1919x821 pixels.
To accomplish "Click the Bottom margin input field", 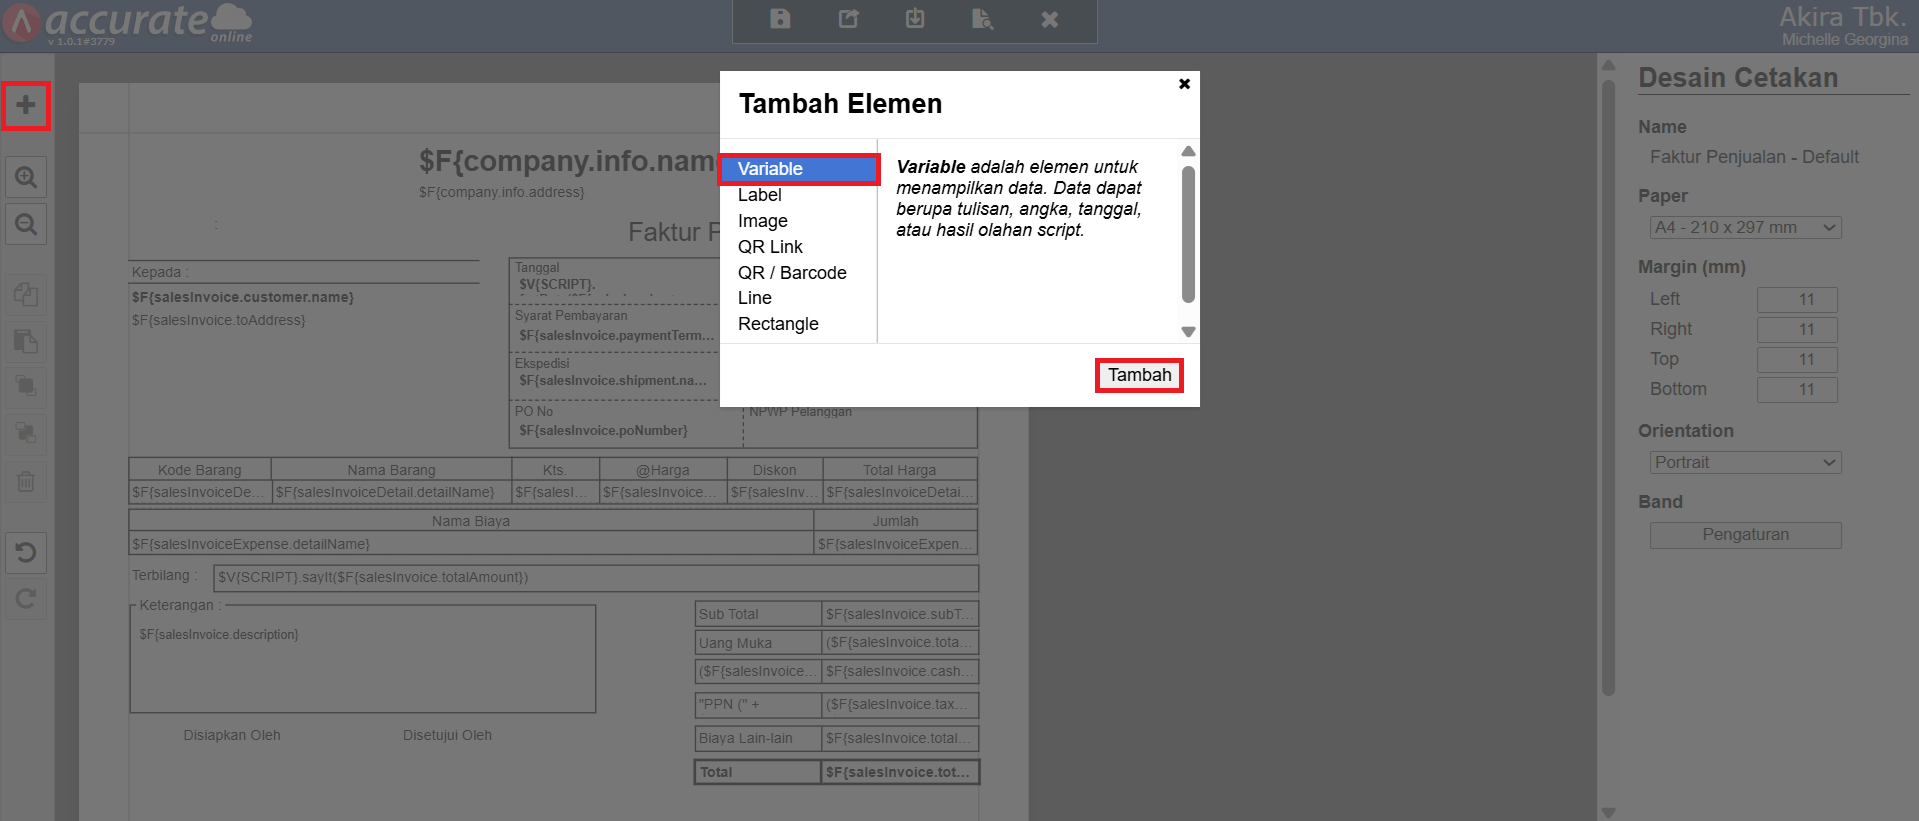I will coord(1797,390).
